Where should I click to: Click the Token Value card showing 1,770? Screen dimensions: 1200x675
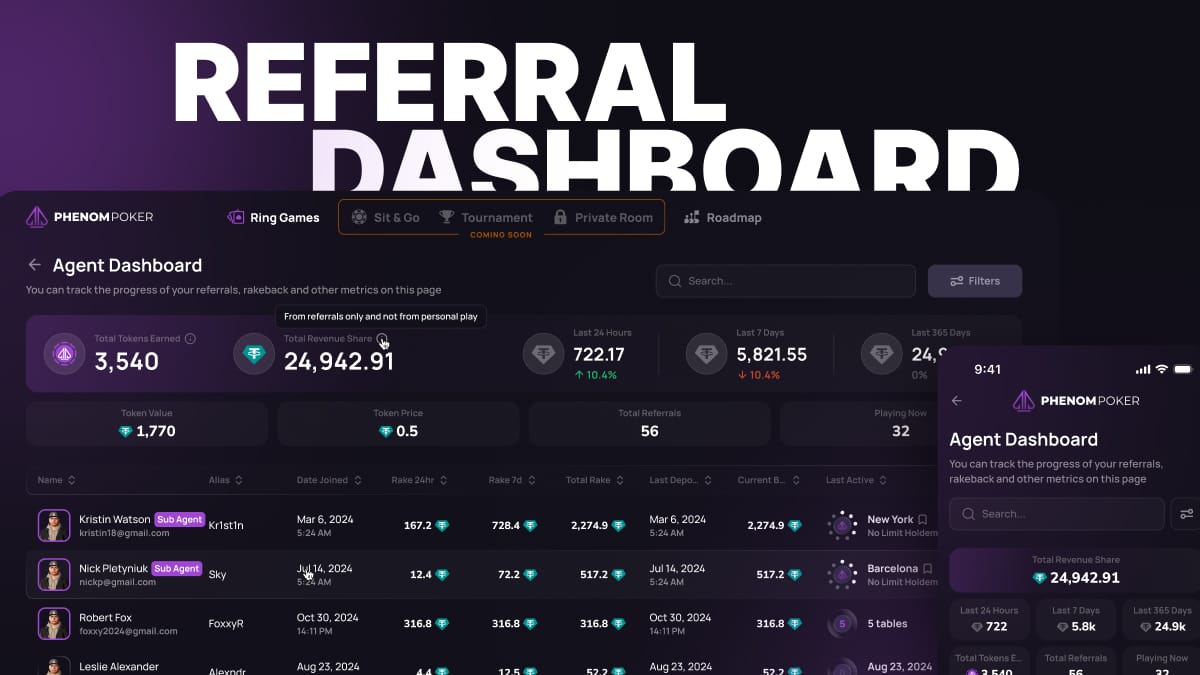147,424
